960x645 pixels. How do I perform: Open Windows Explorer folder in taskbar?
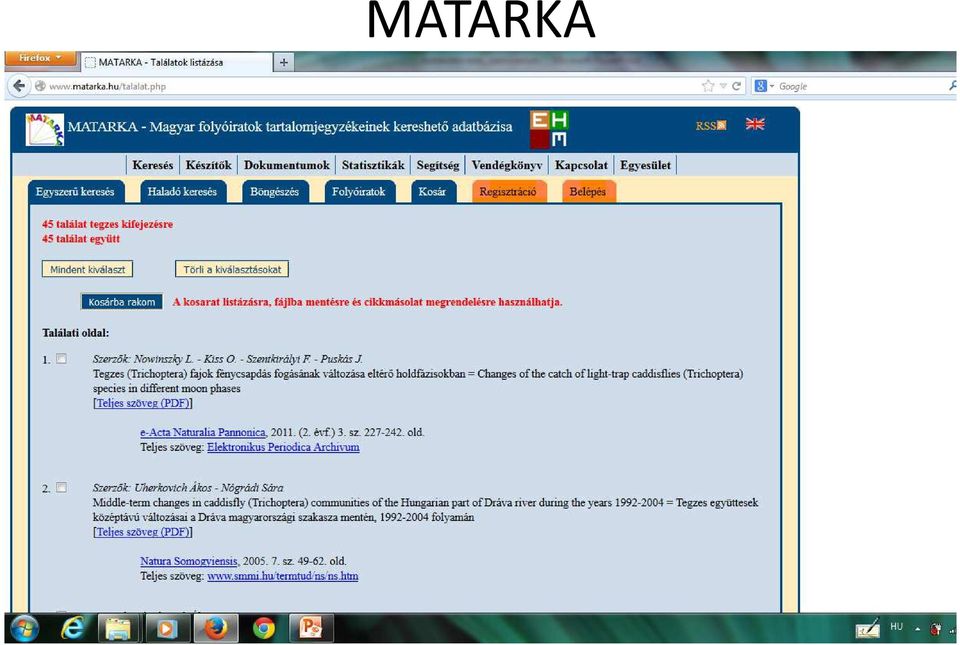pyautogui.click(x=118, y=628)
